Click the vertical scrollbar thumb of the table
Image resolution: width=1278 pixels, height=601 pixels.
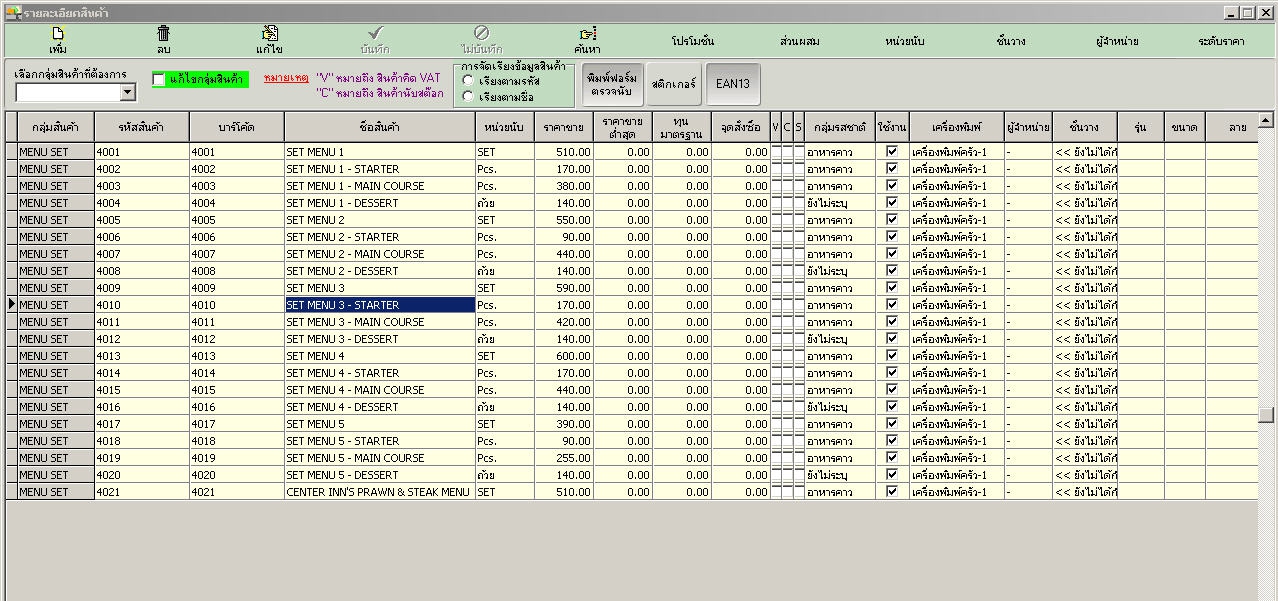[1266, 415]
